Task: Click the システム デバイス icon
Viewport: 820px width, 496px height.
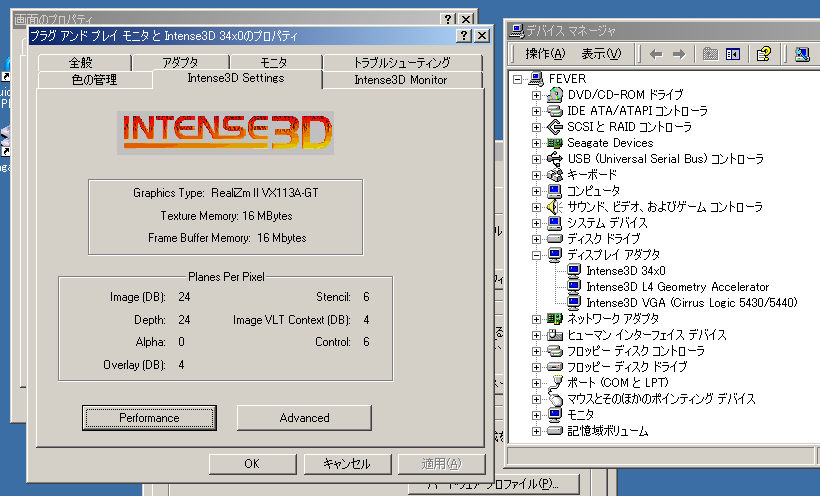Action: point(554,223)
